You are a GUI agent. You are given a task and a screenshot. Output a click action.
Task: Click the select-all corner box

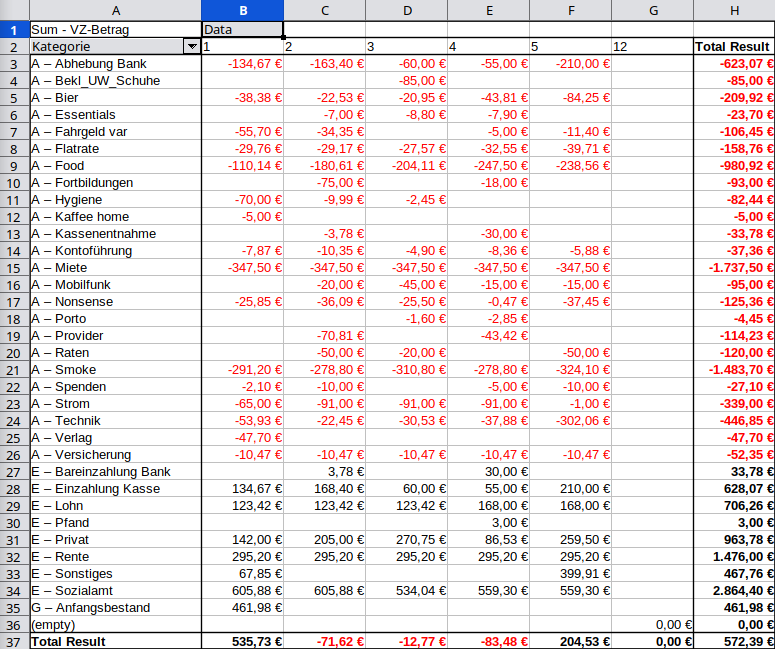(x=14, y=10)
